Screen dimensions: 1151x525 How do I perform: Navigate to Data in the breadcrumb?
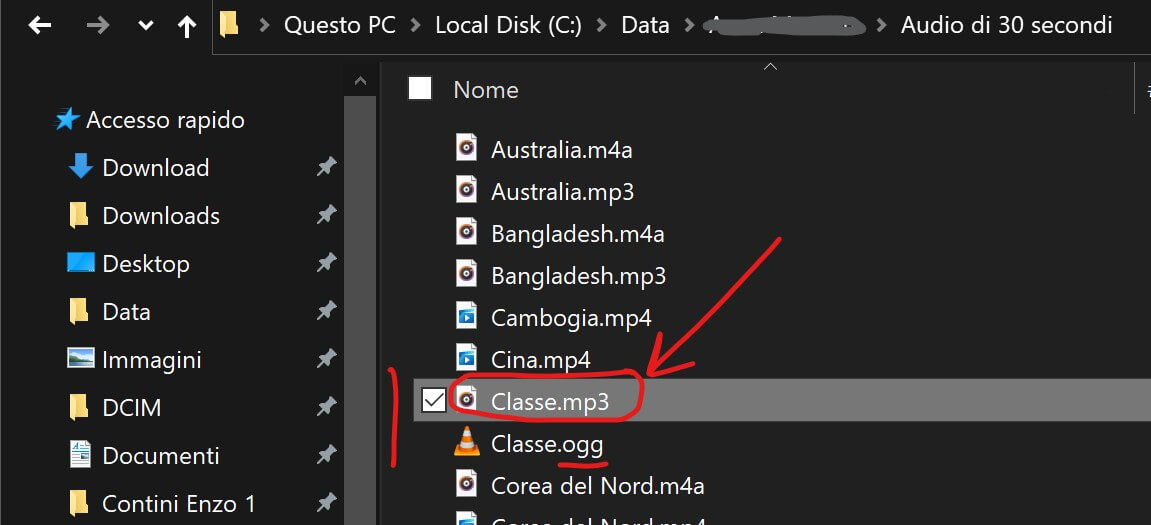[645, 25]
